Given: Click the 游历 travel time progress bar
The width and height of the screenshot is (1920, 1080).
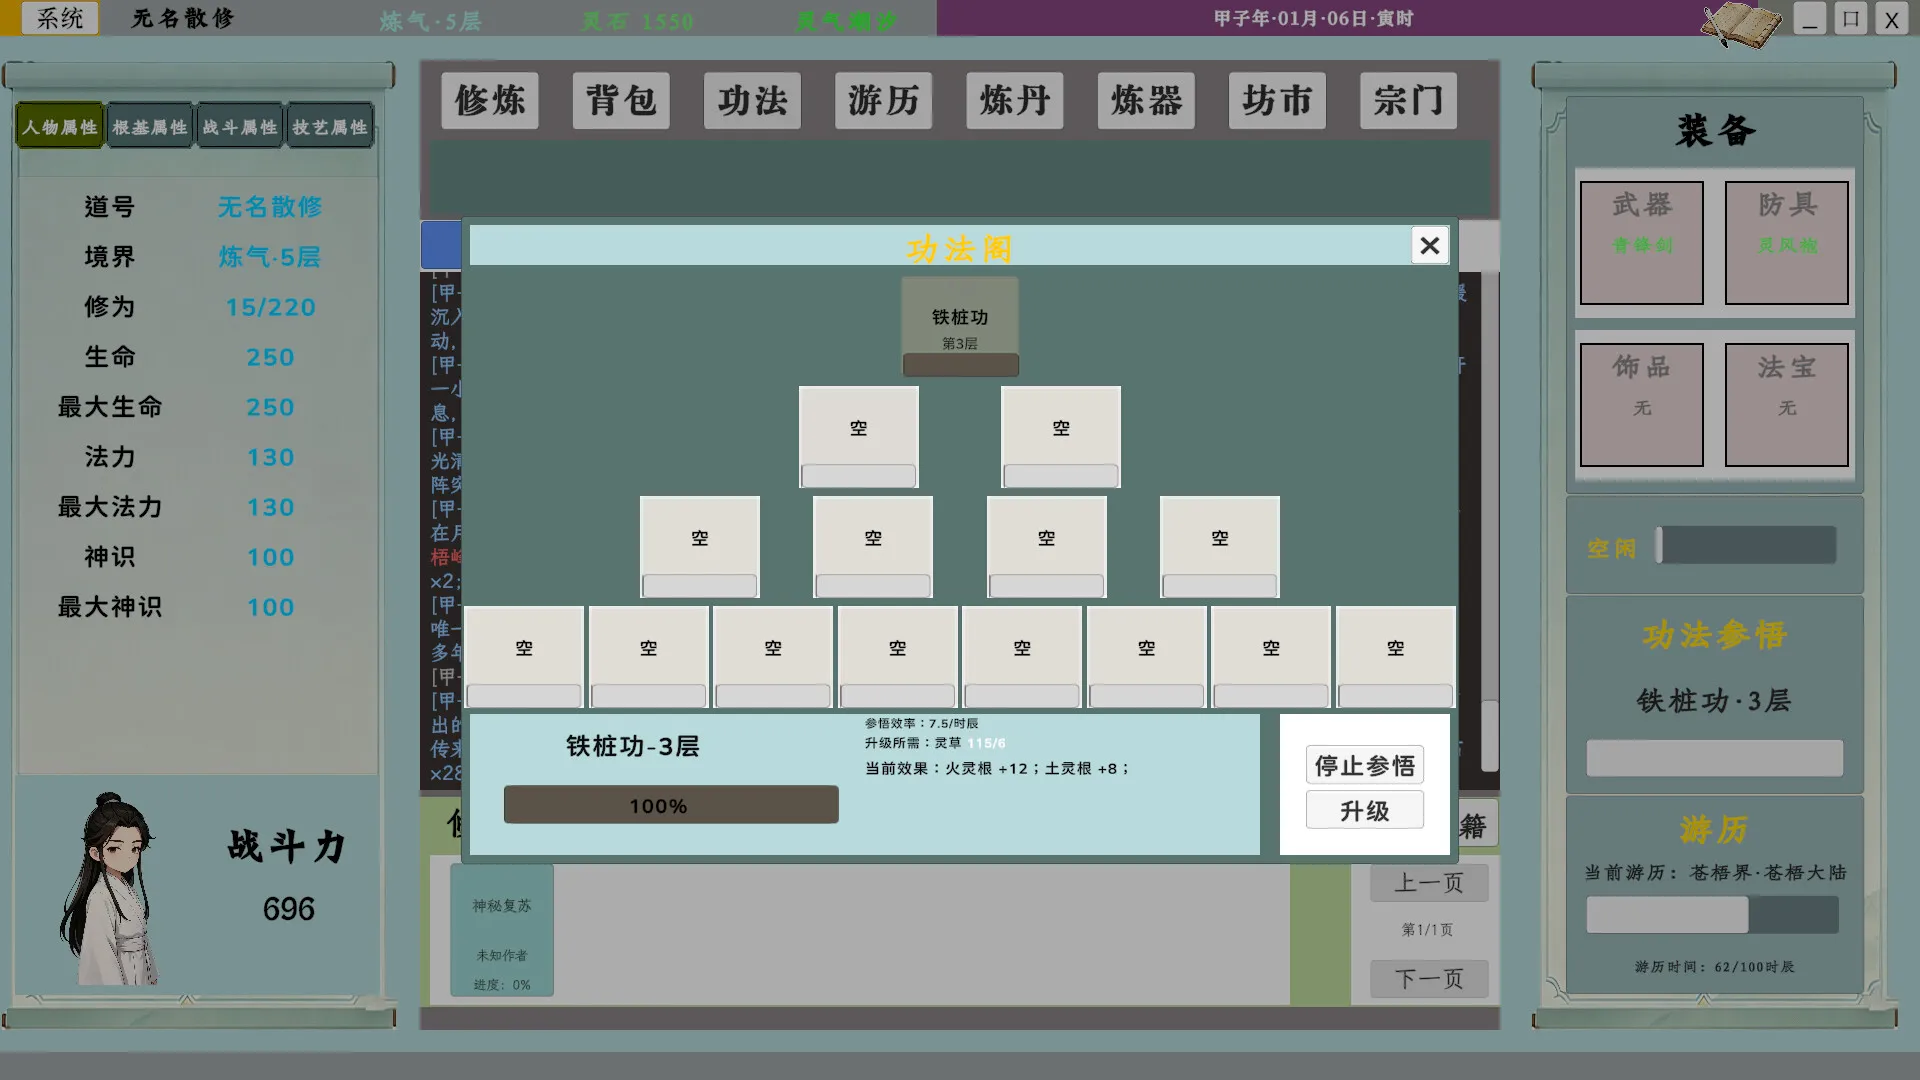Looking at the screenshot, I should pos(1712,915).
